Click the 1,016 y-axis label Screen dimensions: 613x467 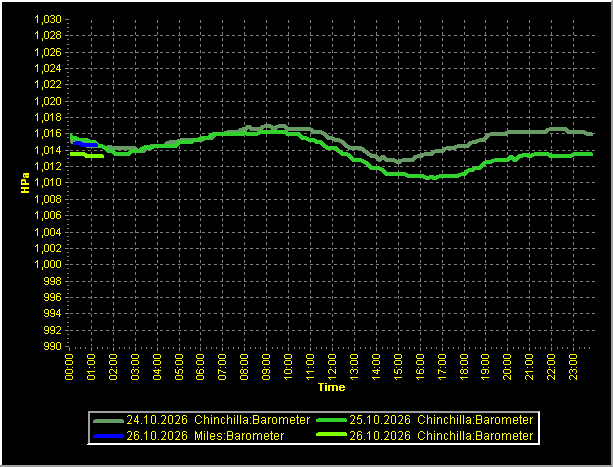(x=48, y=134)
